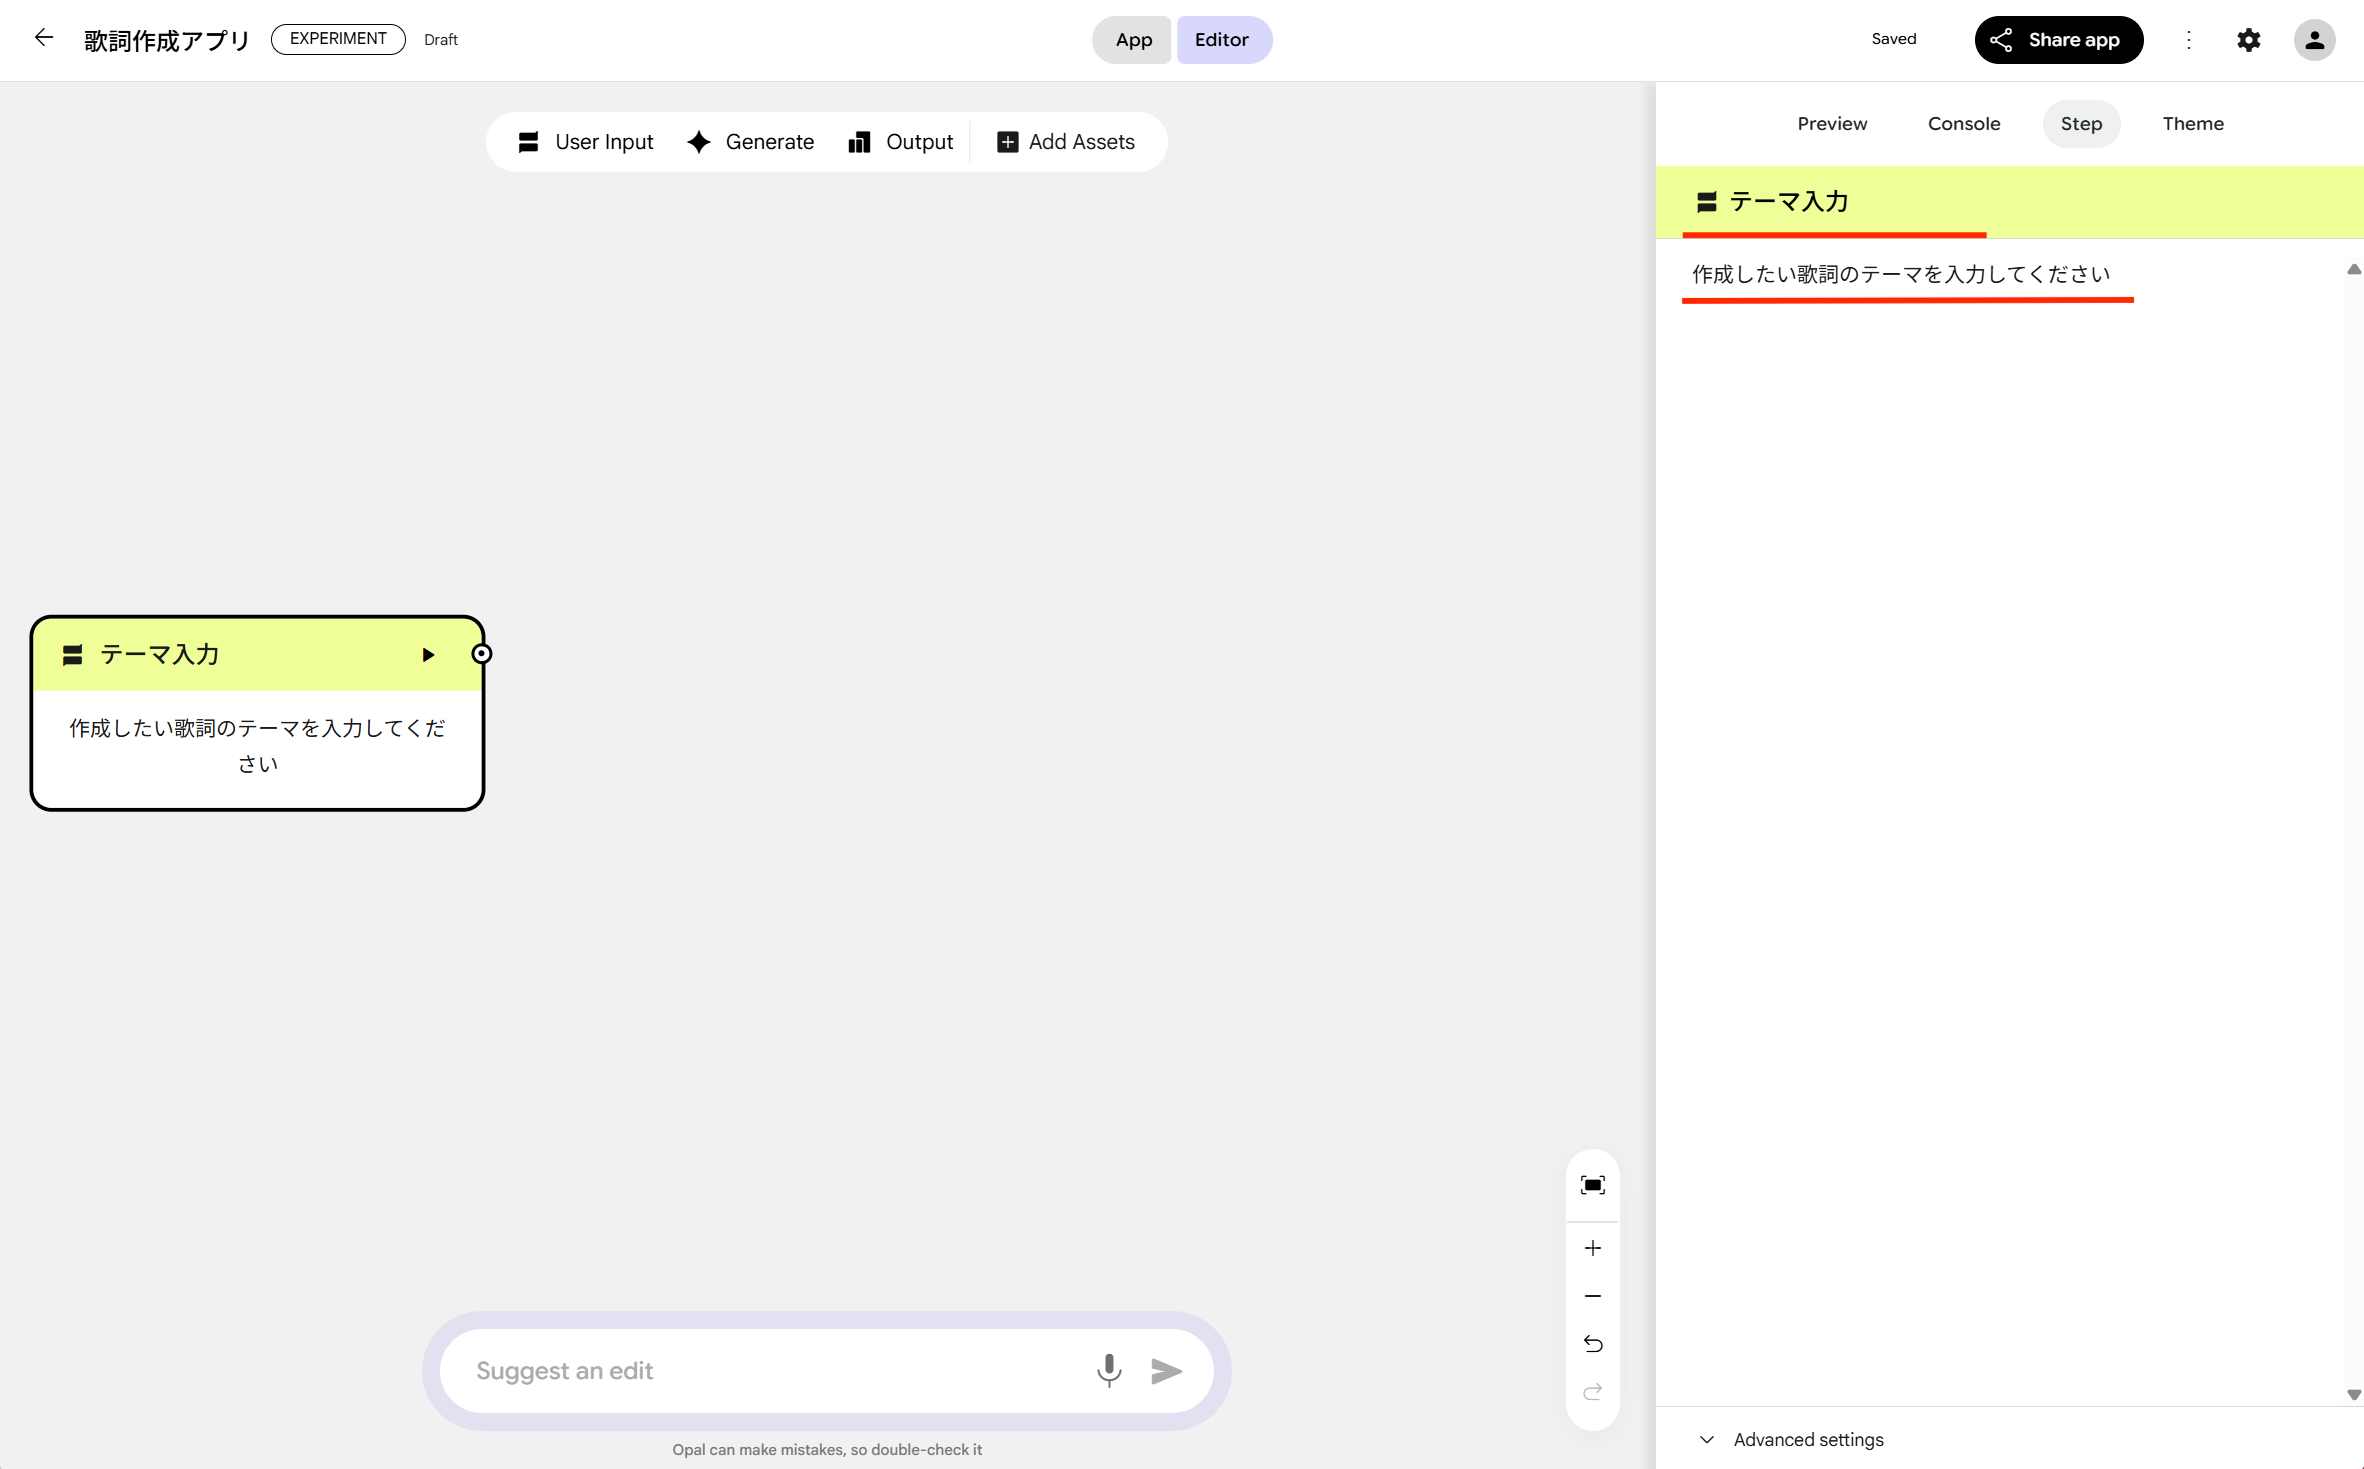
Task: Open the user account avatar
Action: [2314, 40]
